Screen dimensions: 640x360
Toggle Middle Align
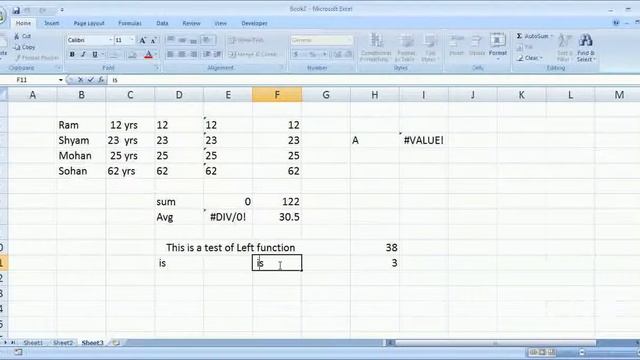[182, 40]
